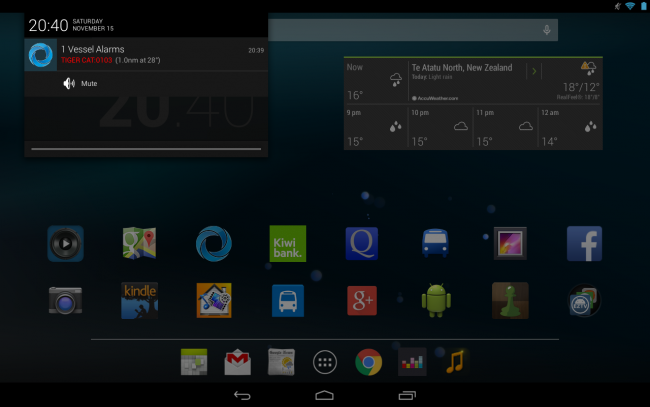Open the Calendar app in the dock
This screenshot has width=650, height=407.
point(194,362)
